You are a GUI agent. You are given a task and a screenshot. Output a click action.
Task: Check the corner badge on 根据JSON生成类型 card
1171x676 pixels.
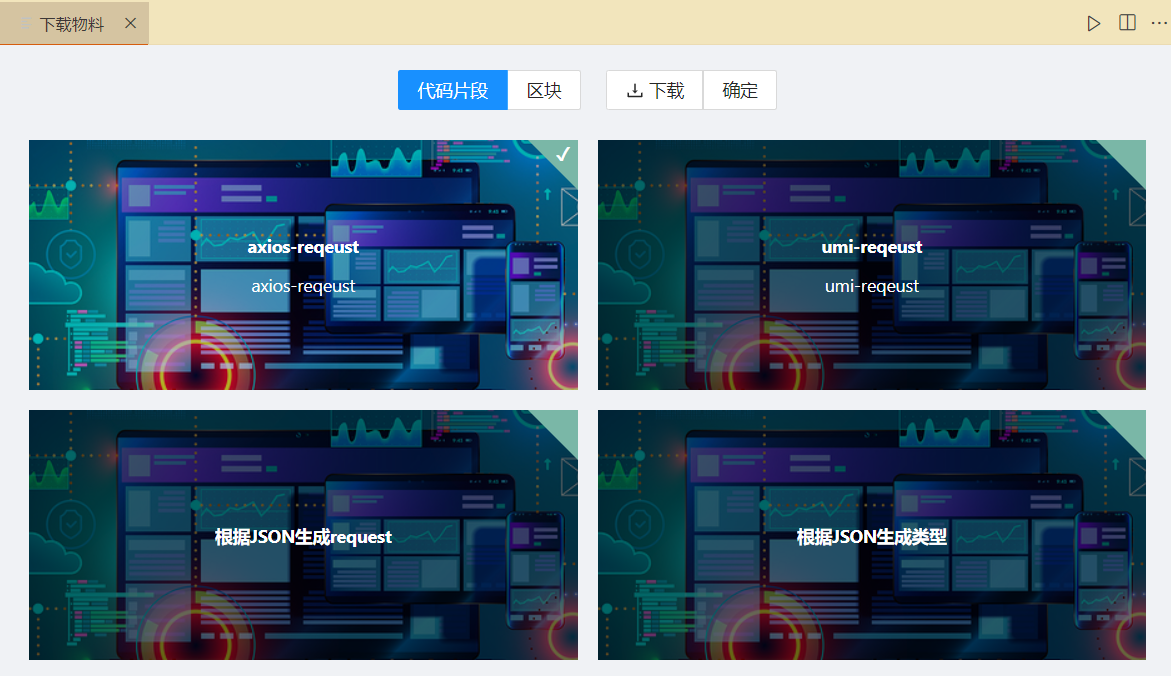coord(1130,426)
